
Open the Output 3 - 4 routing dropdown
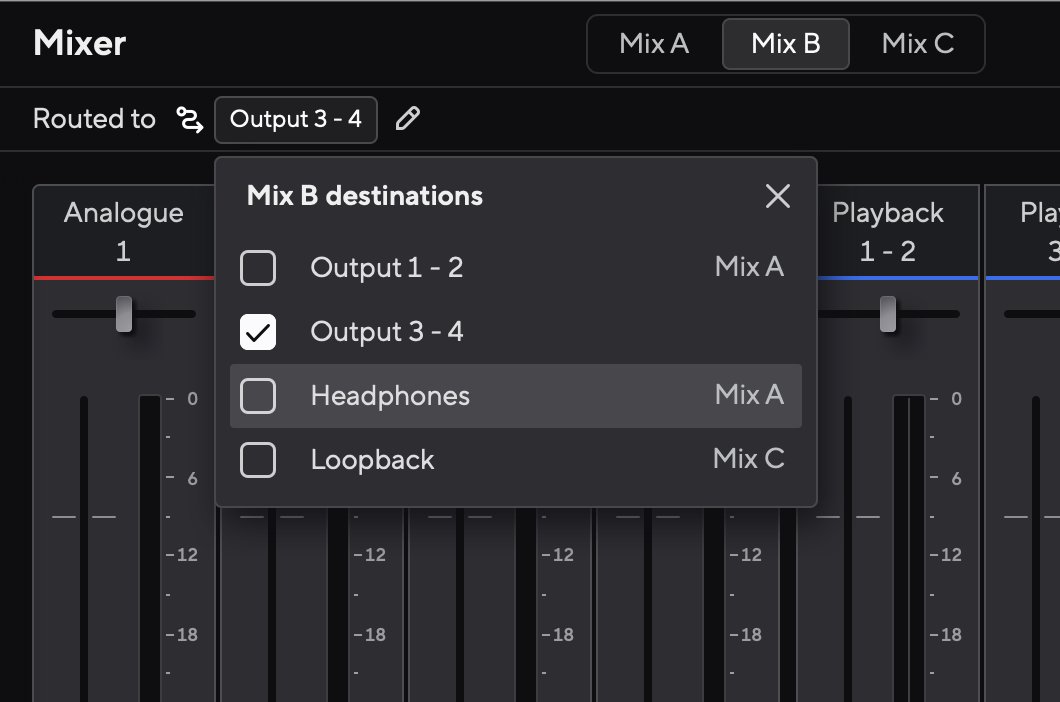(x=295, y=120)
